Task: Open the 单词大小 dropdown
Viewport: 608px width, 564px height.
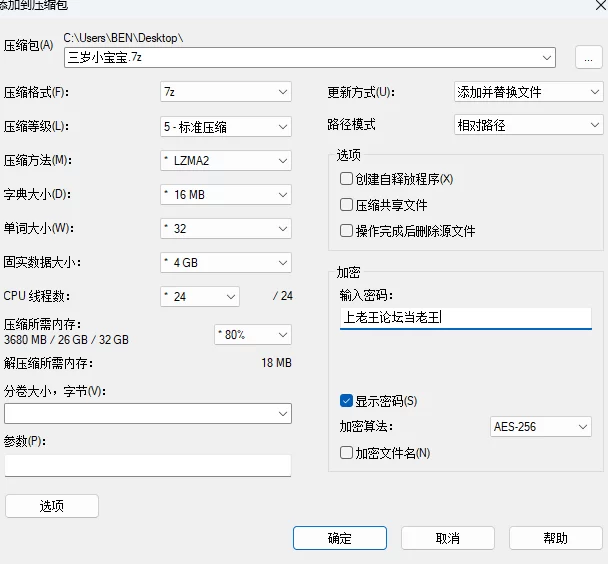Action: pos(226,228)
